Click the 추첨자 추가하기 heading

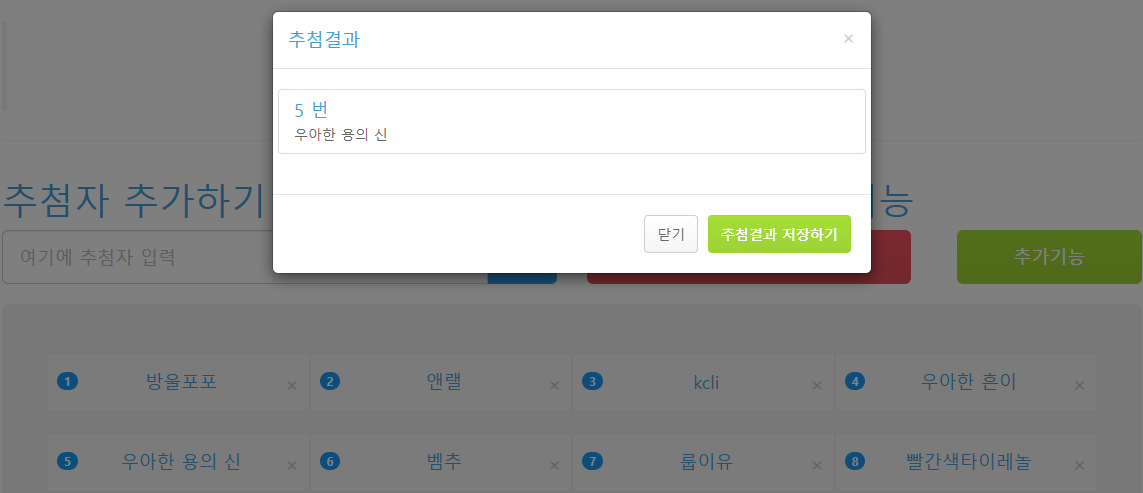133,201
